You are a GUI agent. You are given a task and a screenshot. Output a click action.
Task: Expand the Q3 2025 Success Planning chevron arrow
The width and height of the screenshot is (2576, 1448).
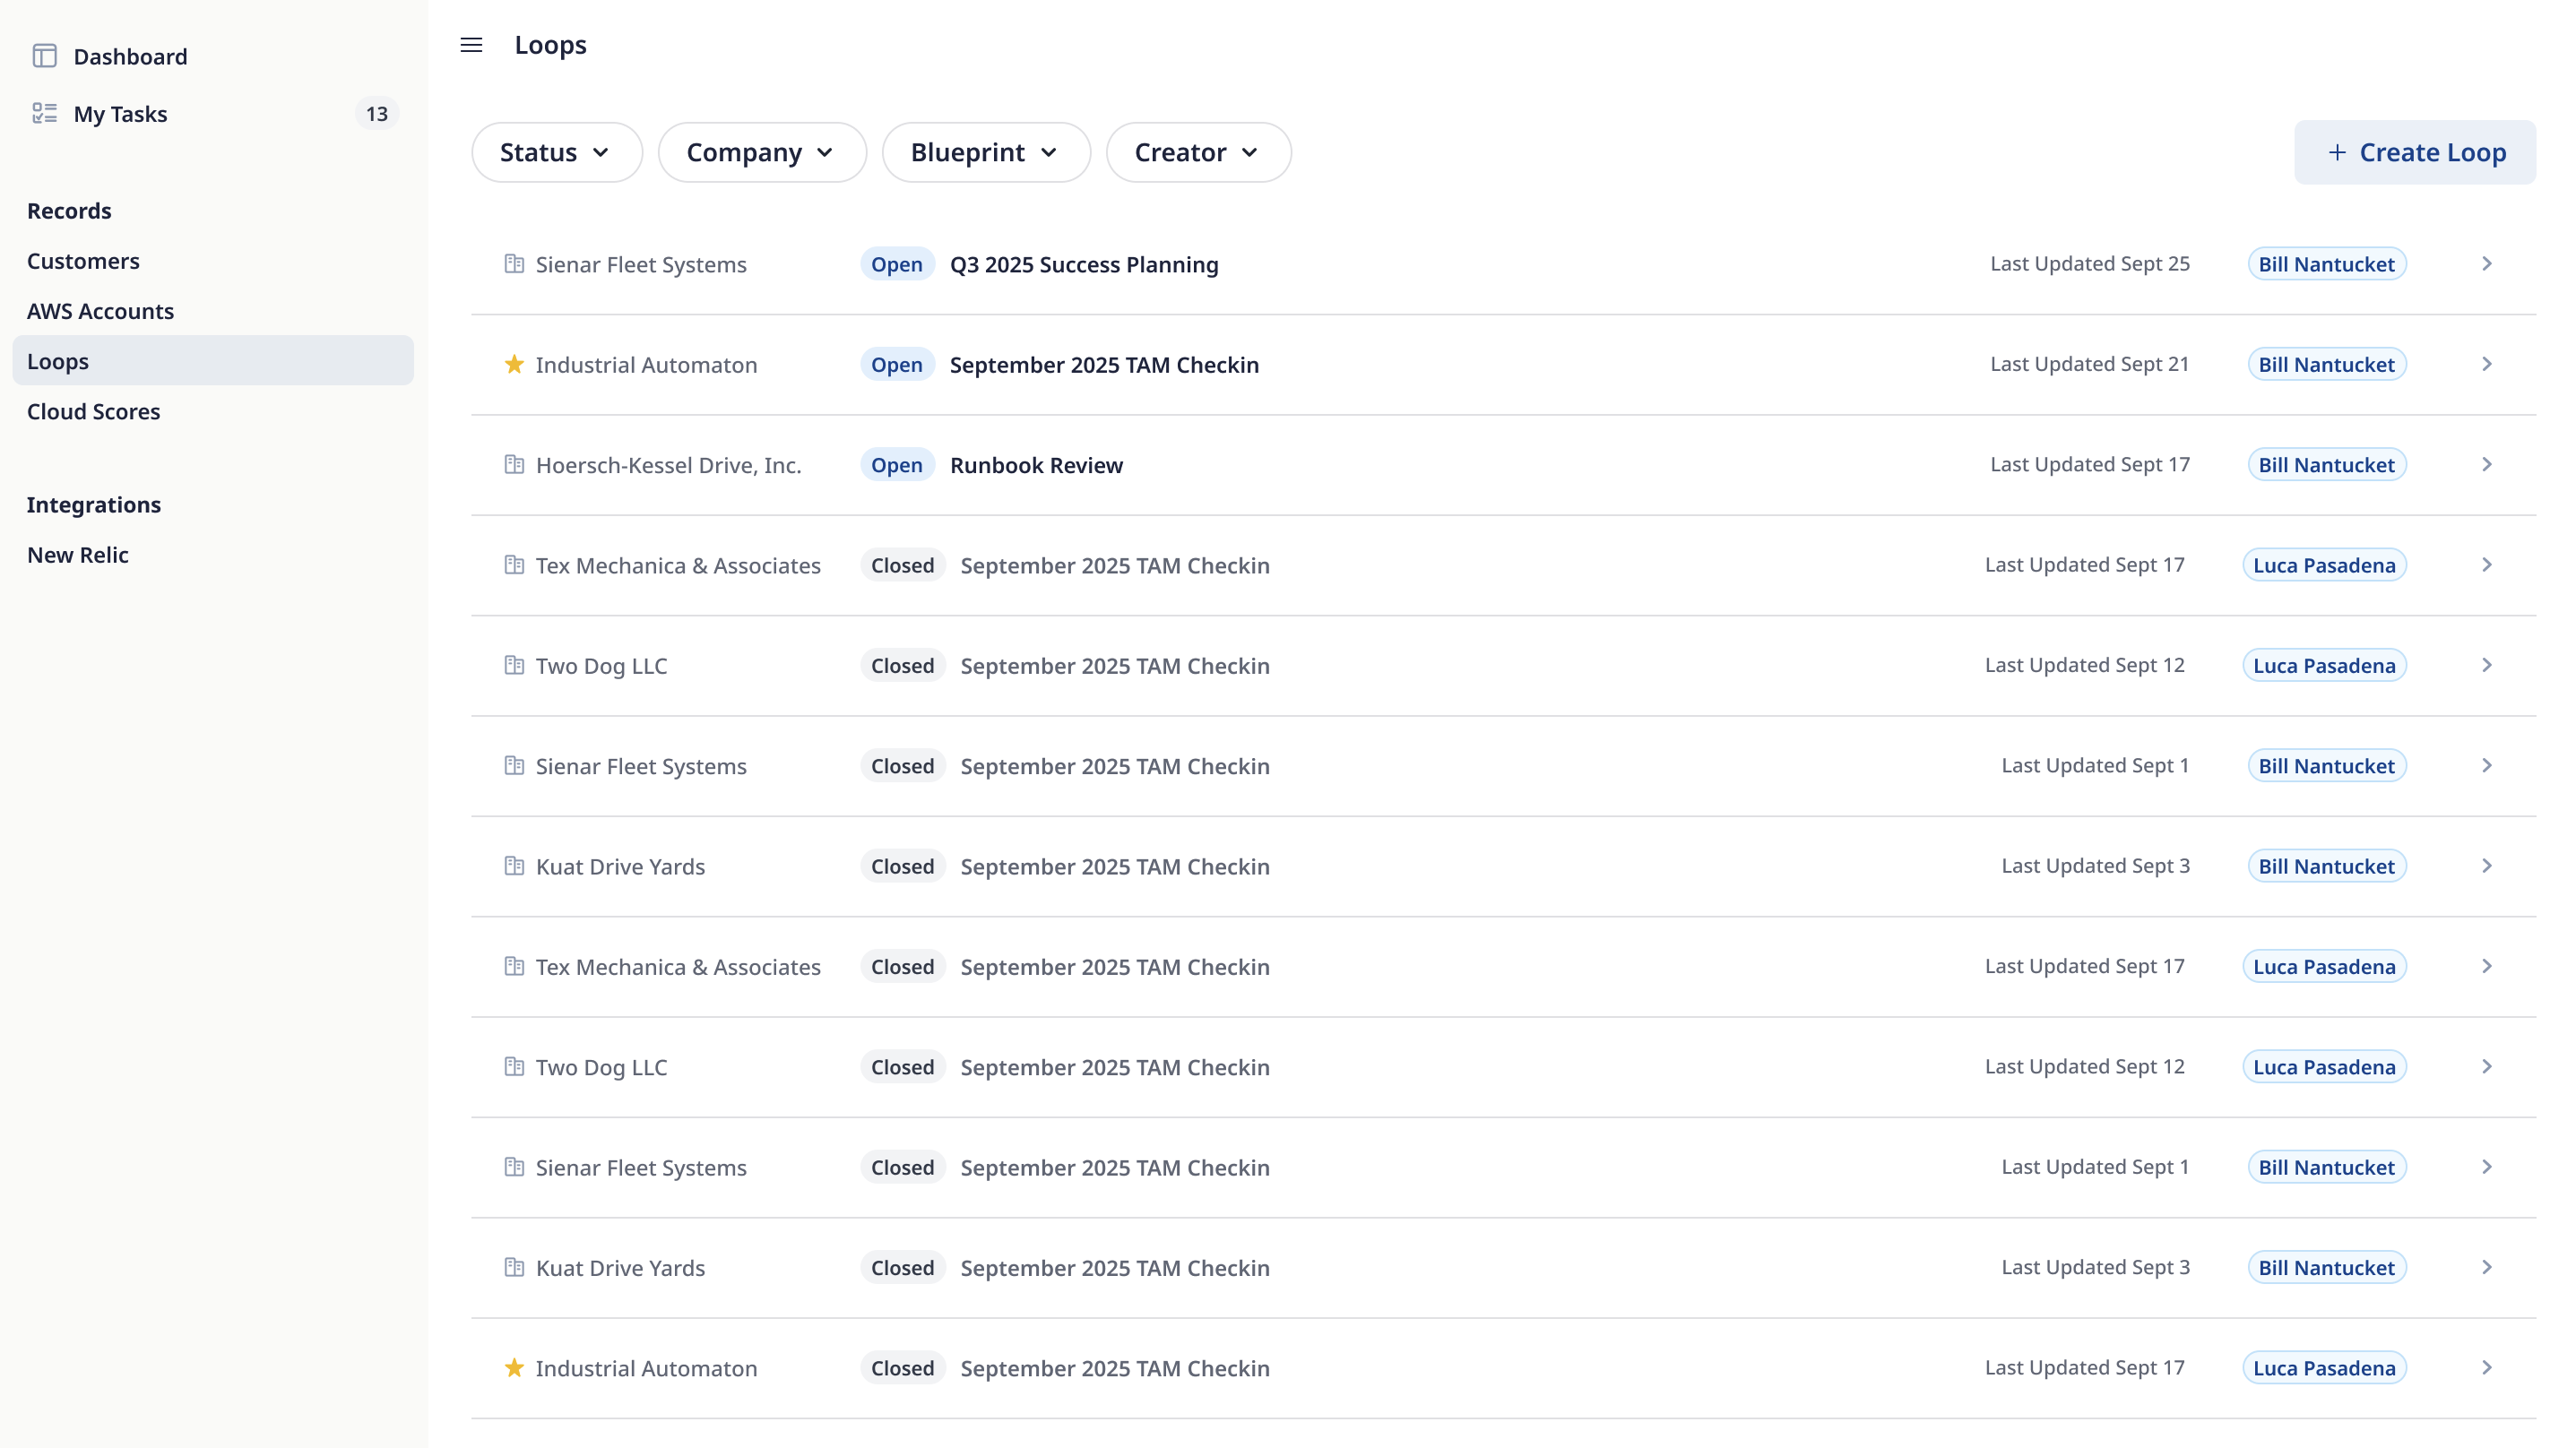tap(2486, 264)
